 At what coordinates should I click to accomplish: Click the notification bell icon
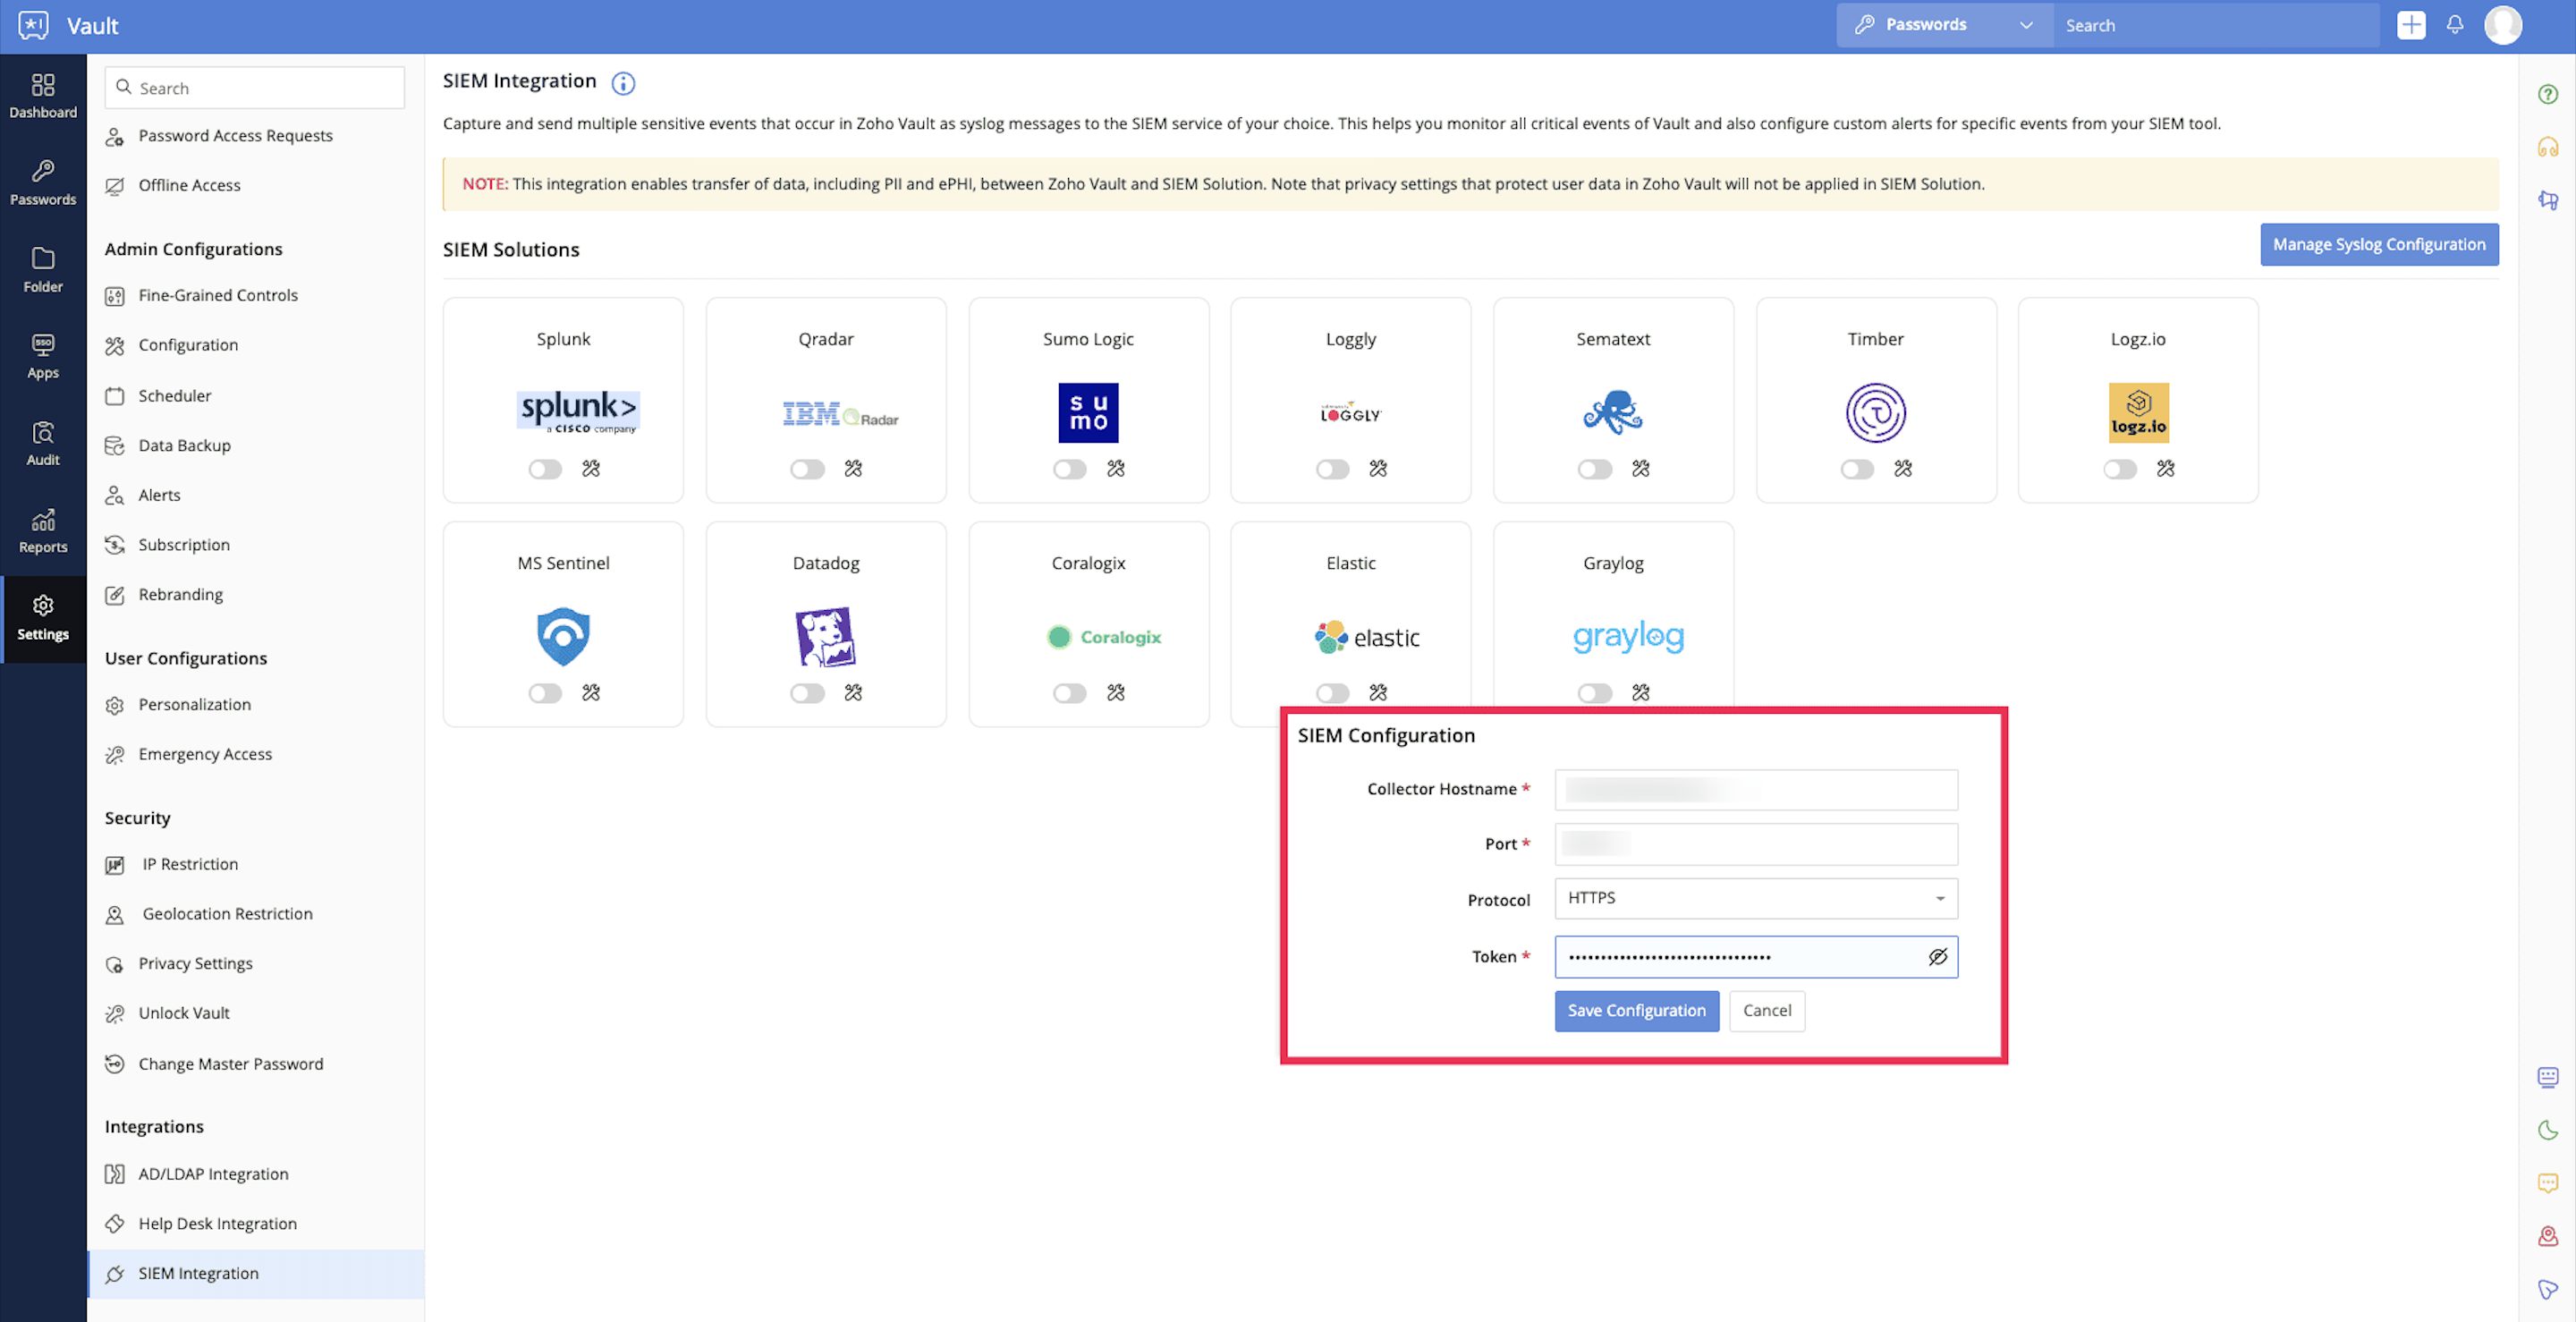(2454, 25)
